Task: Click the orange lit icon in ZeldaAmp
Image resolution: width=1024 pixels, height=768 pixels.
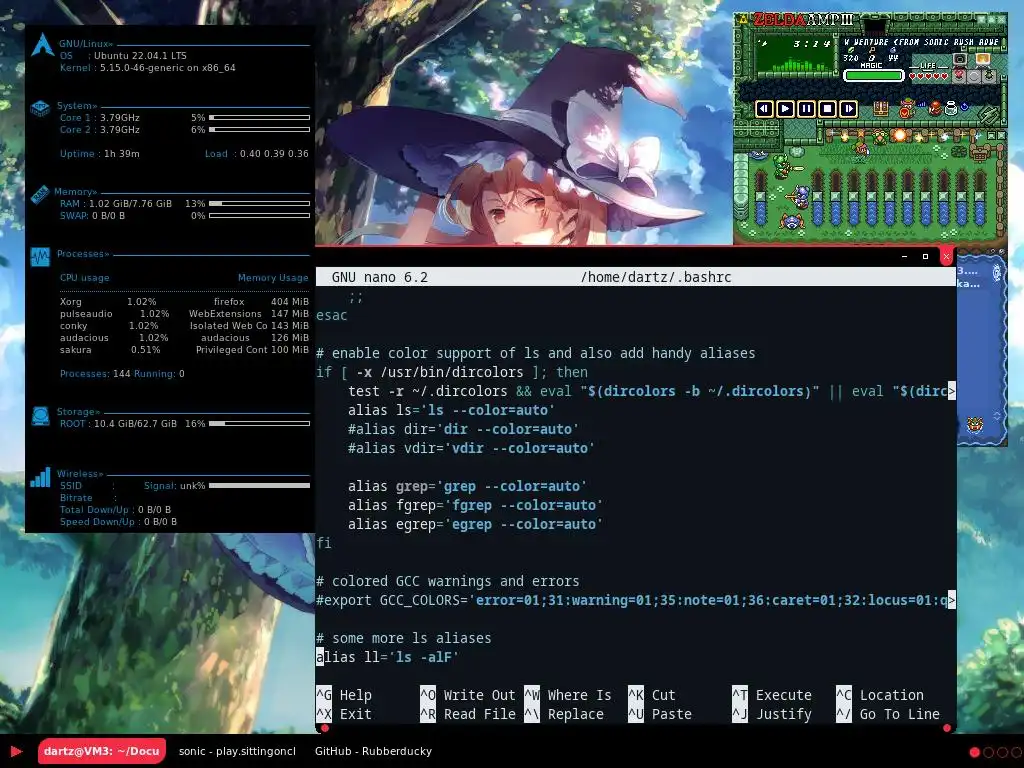Action: click(x=983, y=59)
